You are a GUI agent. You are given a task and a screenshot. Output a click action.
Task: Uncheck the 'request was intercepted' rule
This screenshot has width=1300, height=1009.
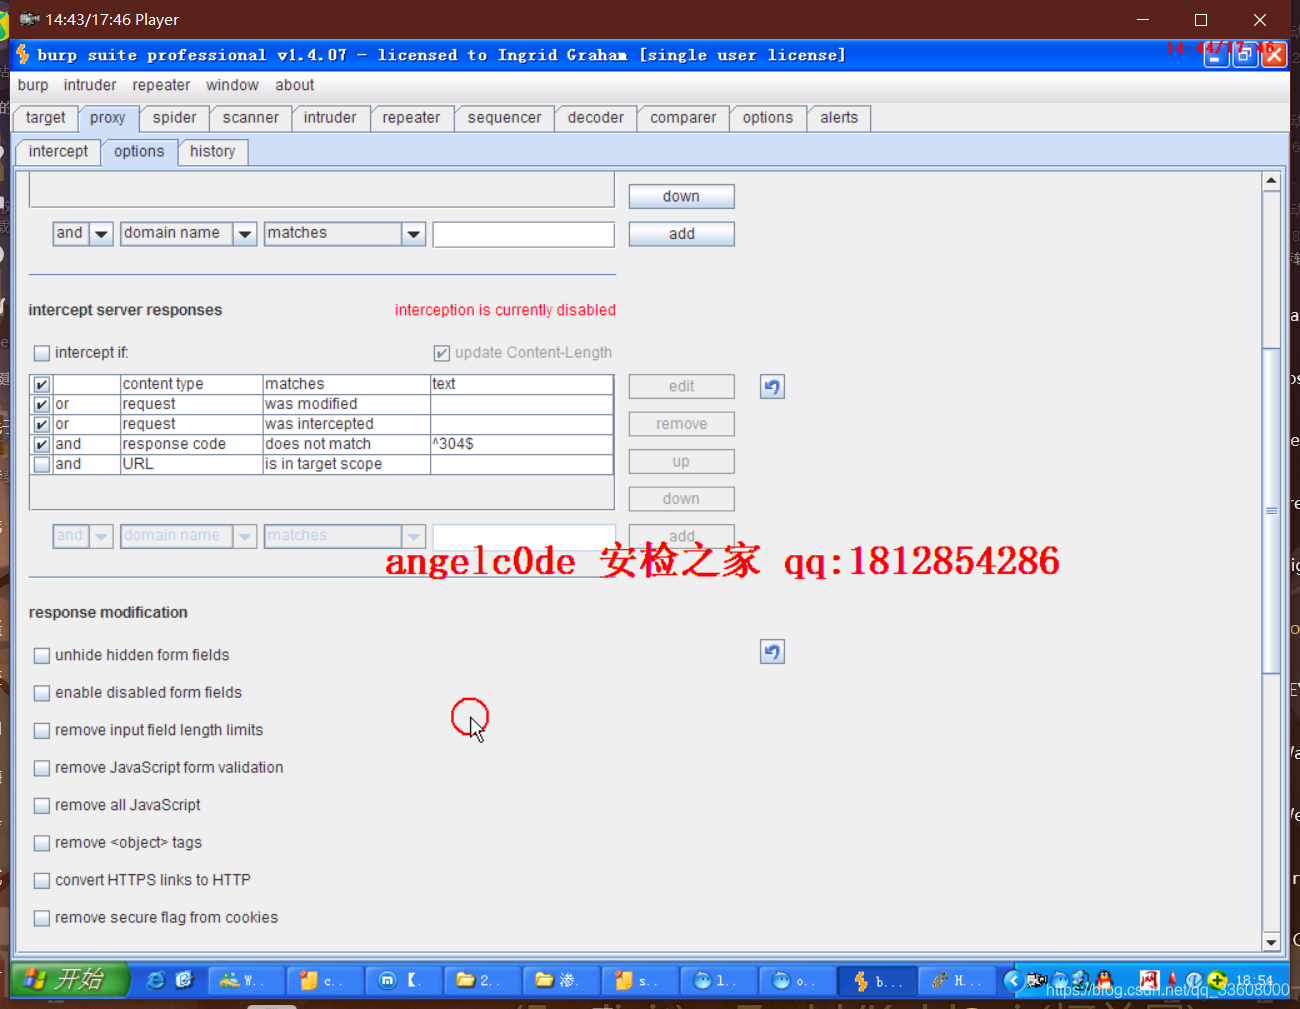pyautogui.click(x=42, y=424)
